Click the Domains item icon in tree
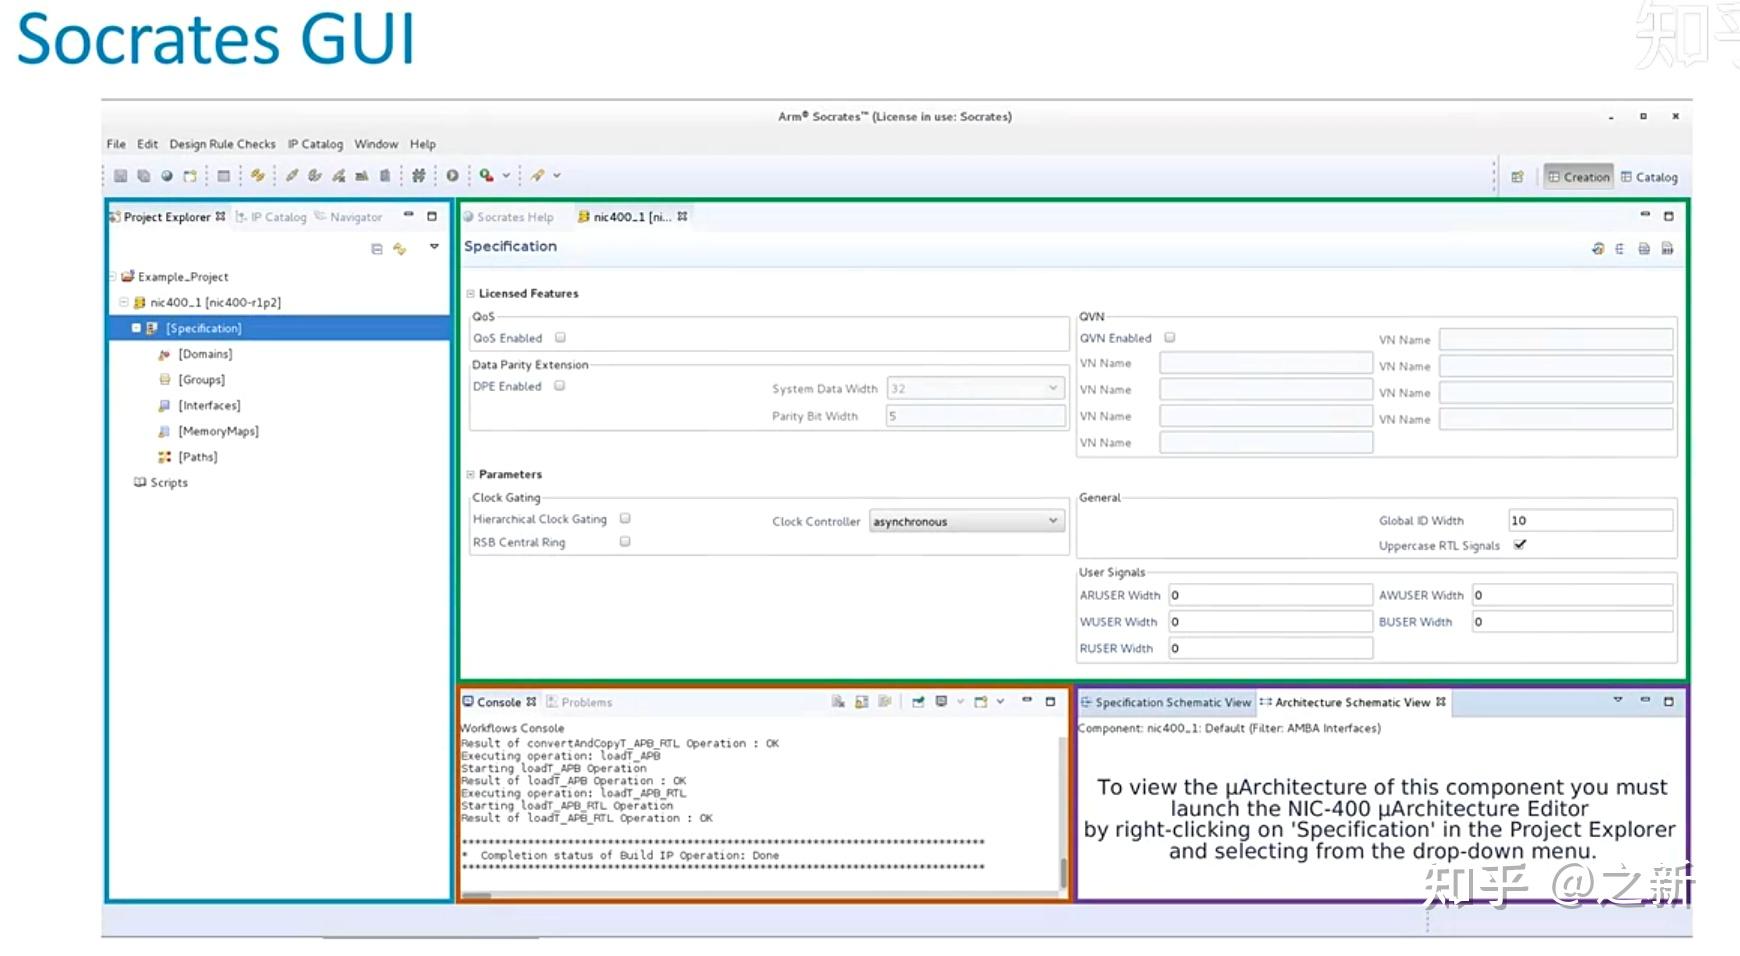The width and height of the screenshot is (1740, 956). 164,354
